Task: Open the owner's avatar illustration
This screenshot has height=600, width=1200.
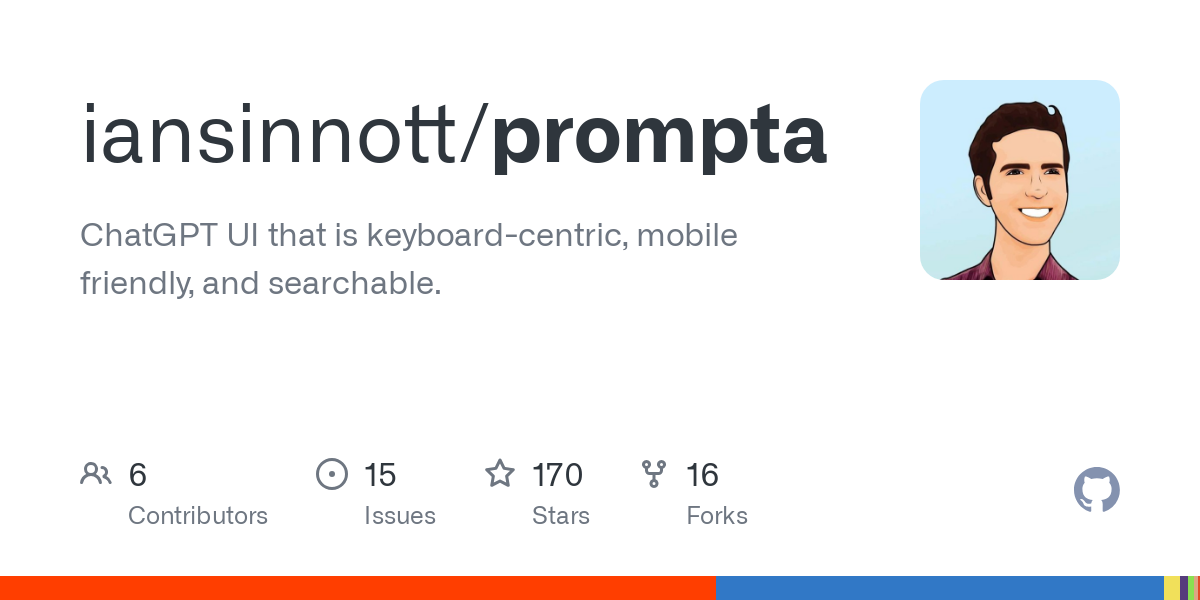Action: pyautogui.click(x=1019, y=180)
